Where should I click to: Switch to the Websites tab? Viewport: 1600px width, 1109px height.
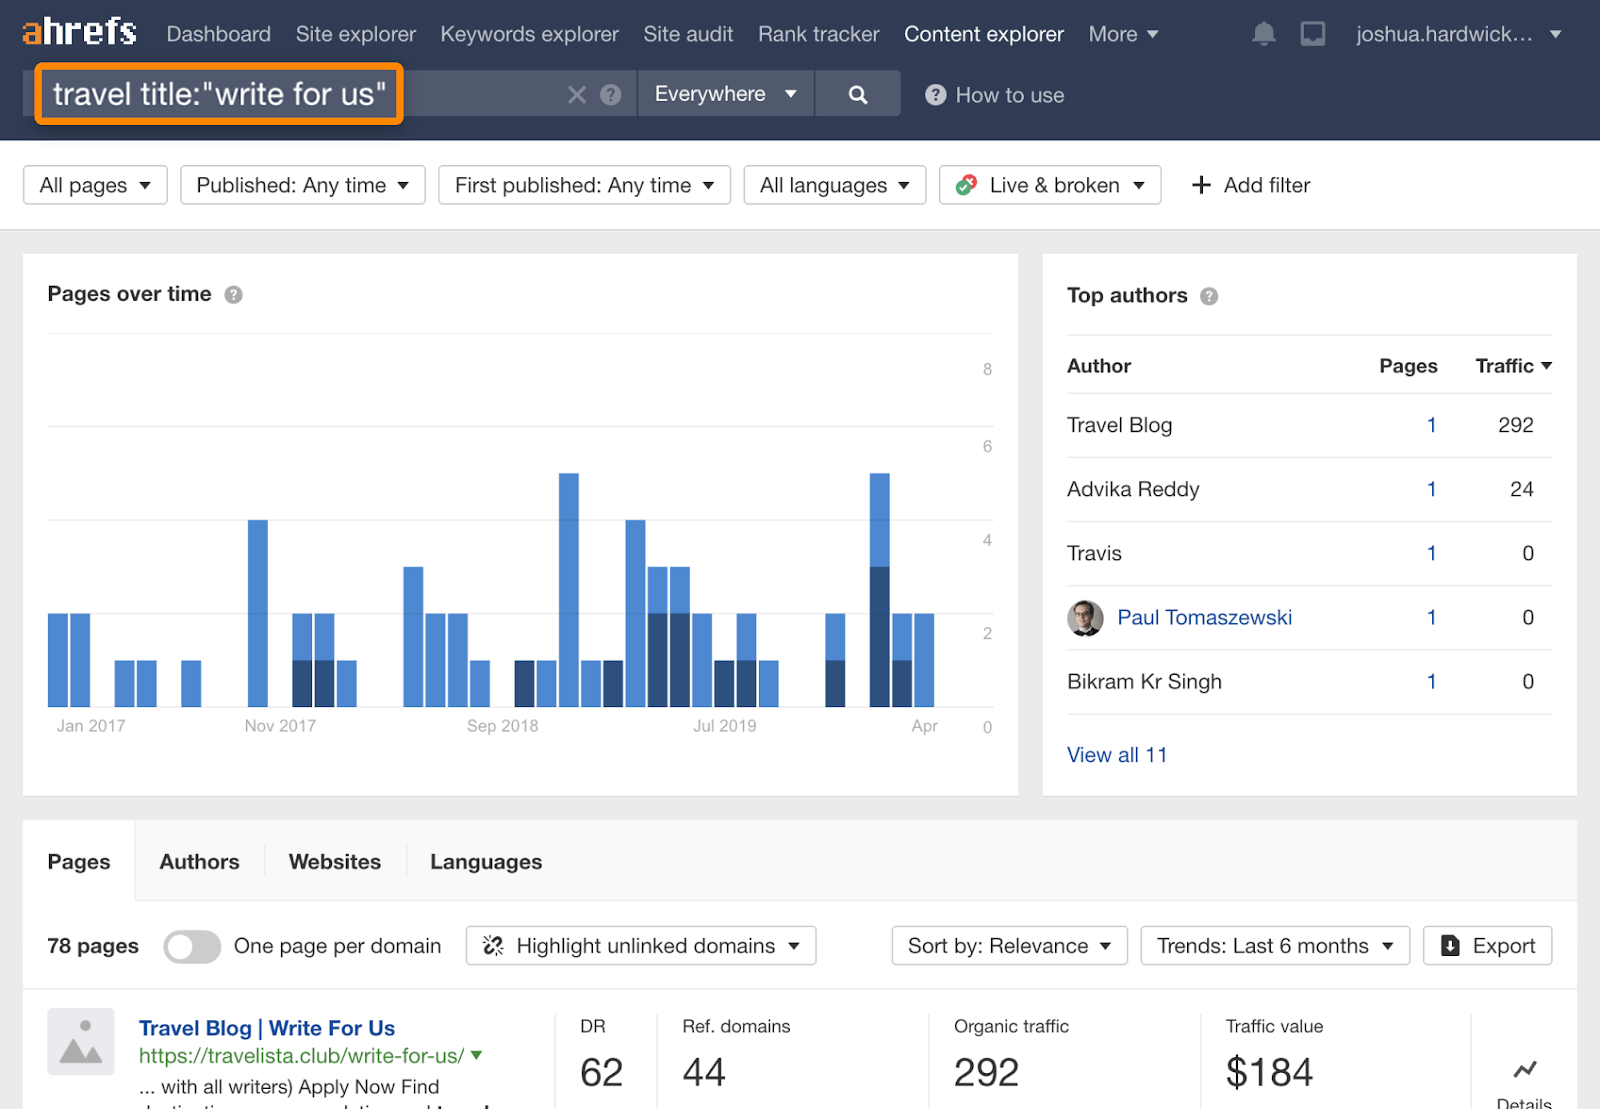pyautogui.click(x=334, y=862)
